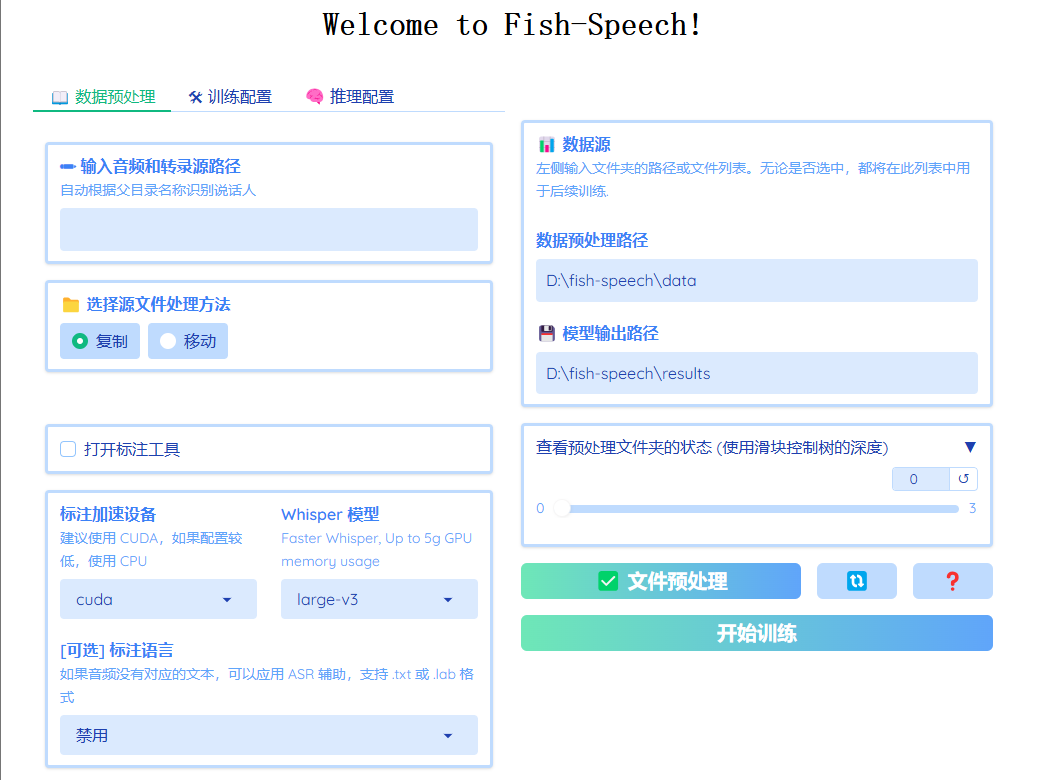Click the tree depth slider handle
Viewport: 1055px width, 780px height.
pos(561,508)
